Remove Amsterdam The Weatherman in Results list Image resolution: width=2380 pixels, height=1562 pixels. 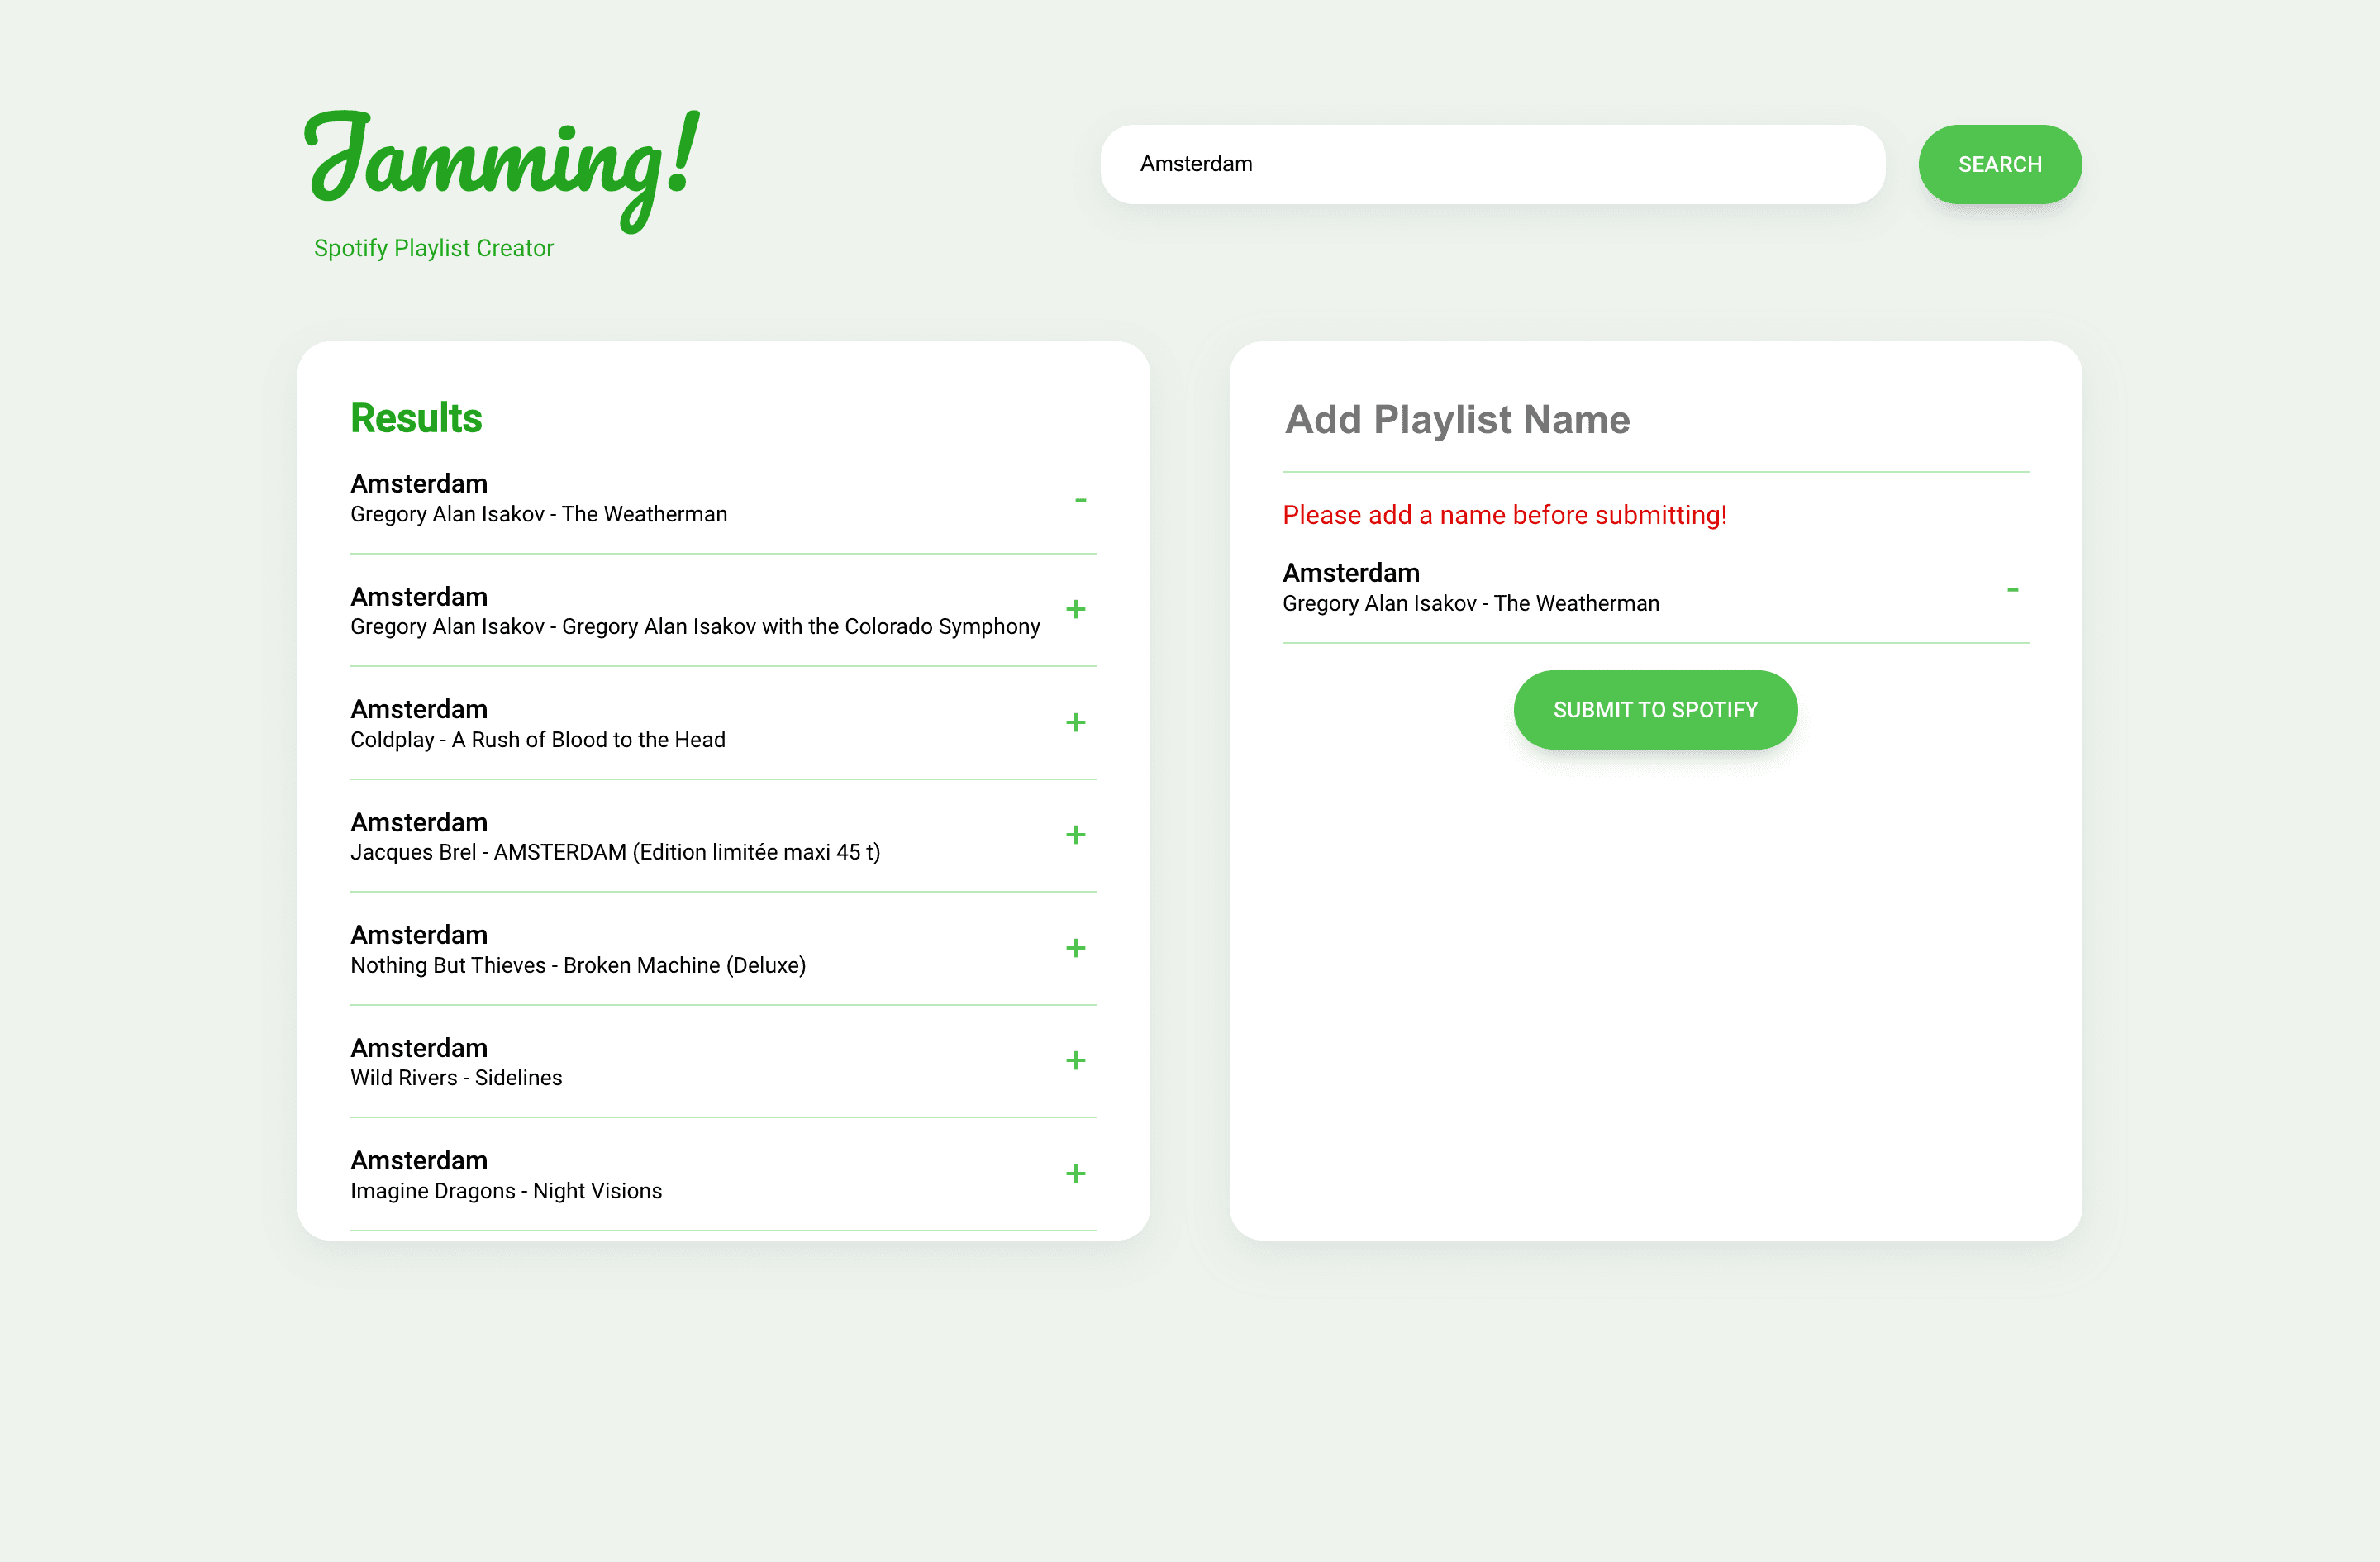click(1080, 499)
